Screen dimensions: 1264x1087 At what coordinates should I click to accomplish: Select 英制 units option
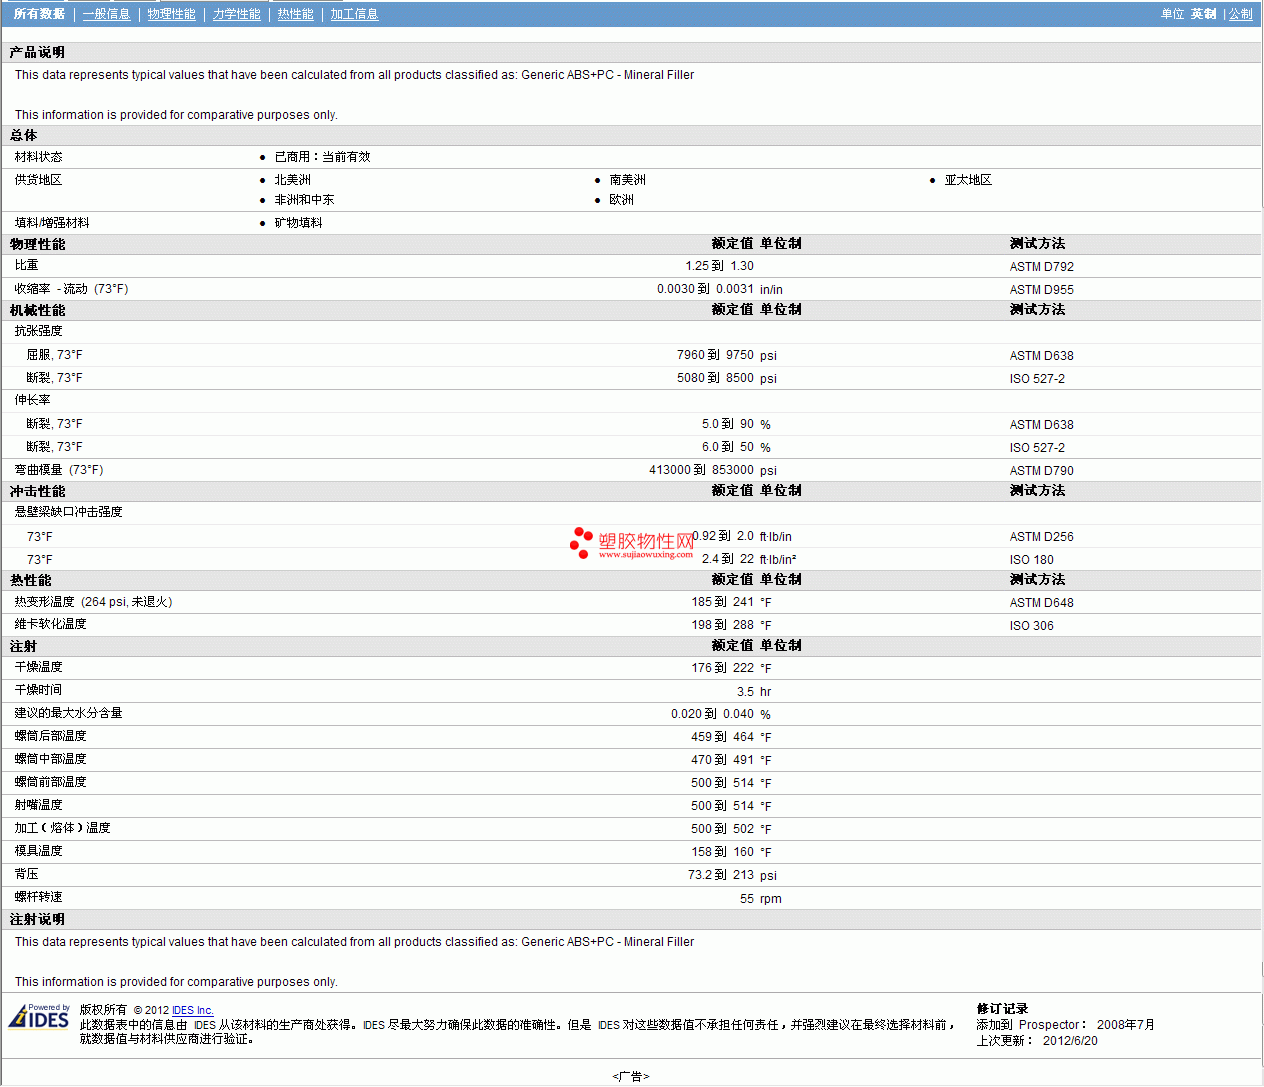coord(1203,14)
